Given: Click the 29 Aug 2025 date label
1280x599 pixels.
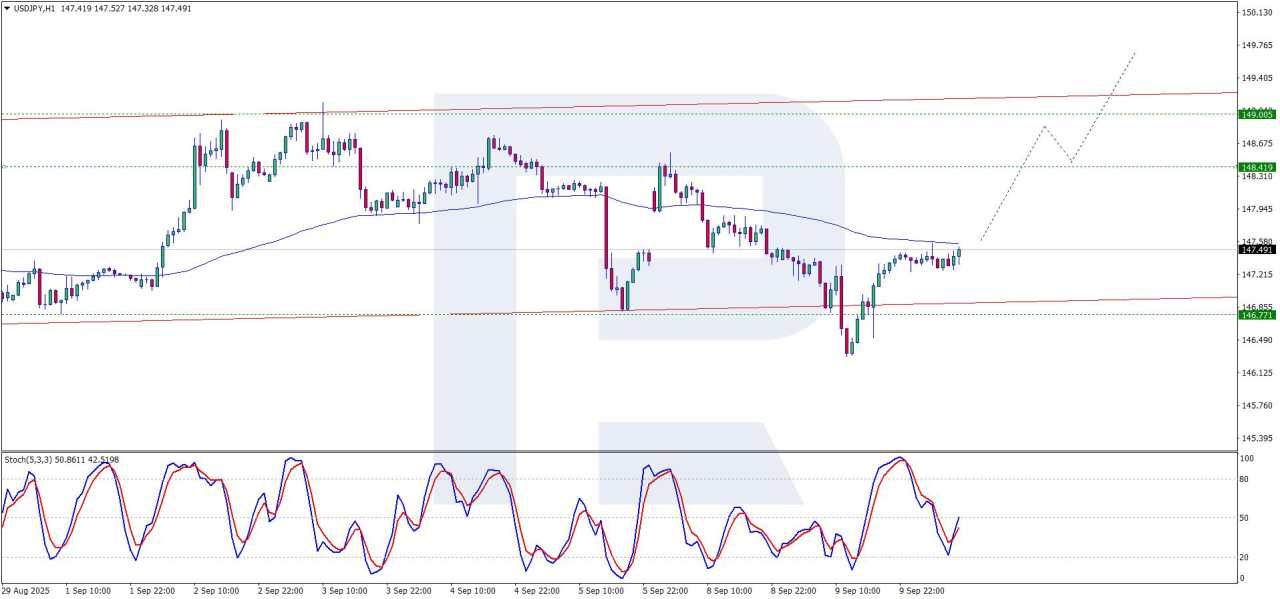Looking at the screenshot, I should click(23, 591).
